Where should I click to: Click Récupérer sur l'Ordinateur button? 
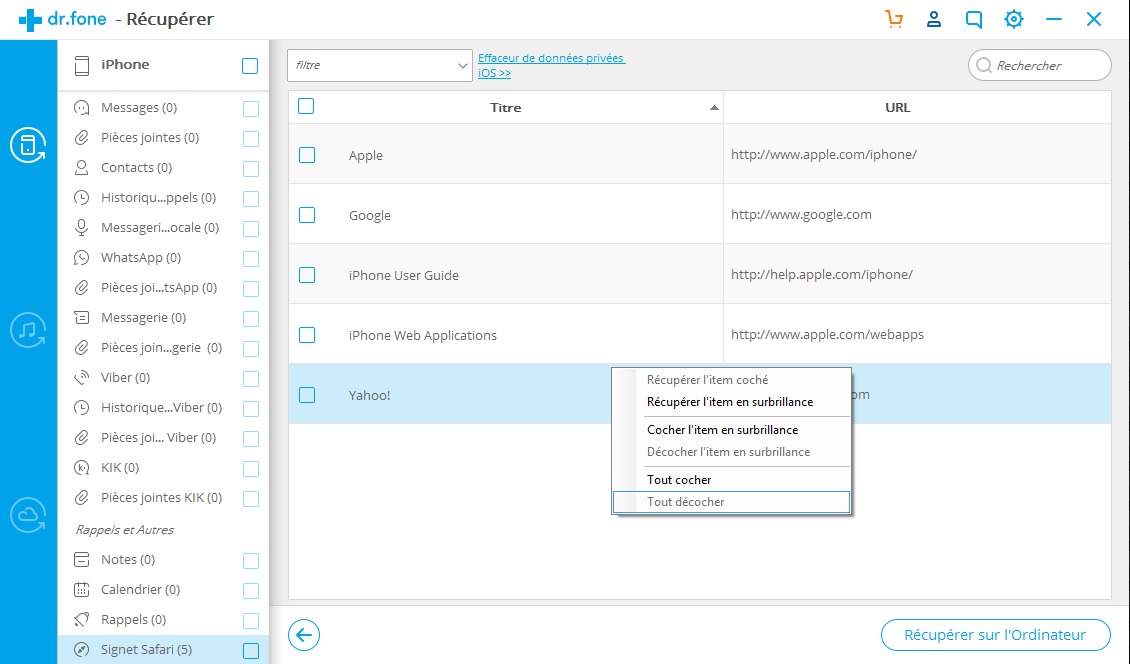pyautogui.click(x=995, y=635)
